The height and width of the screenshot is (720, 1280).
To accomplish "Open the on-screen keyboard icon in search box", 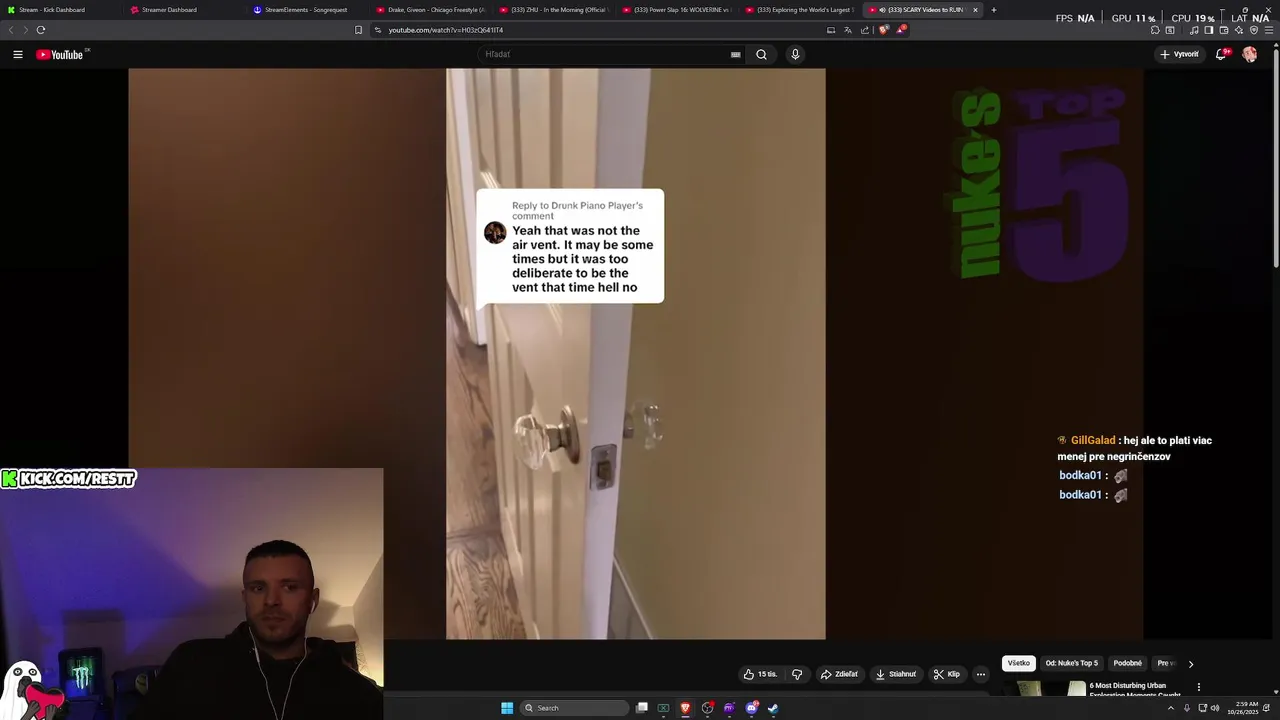I will pyautogui.click(x=736, y=55).
